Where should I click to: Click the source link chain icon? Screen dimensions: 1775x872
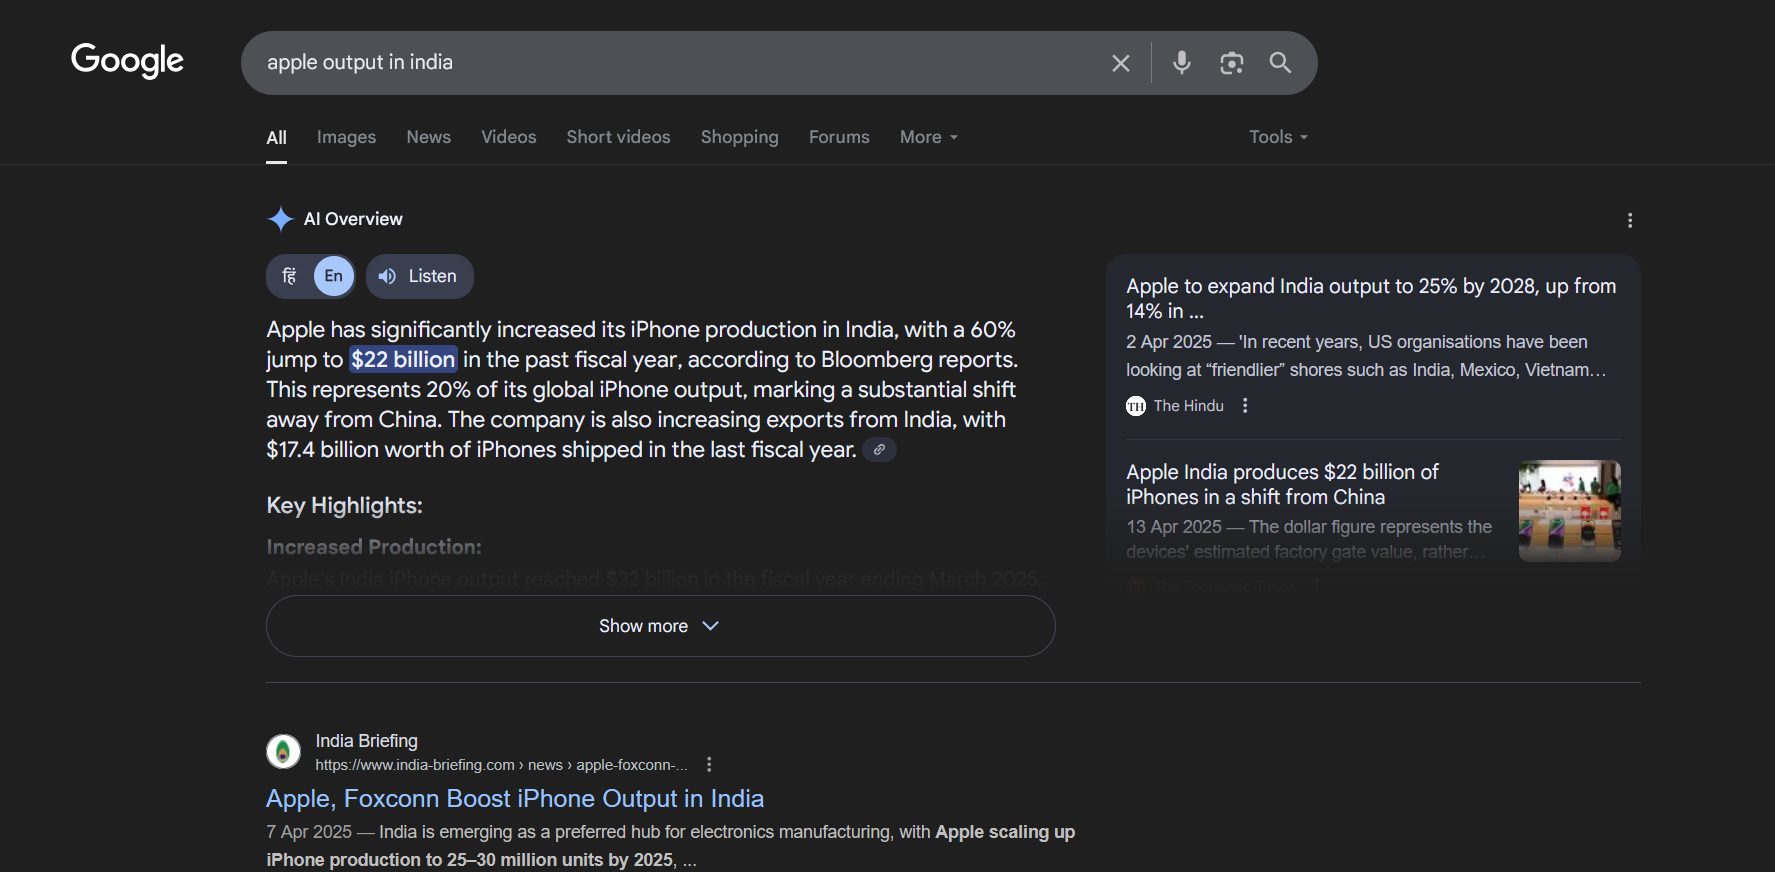tap(879, 450)
